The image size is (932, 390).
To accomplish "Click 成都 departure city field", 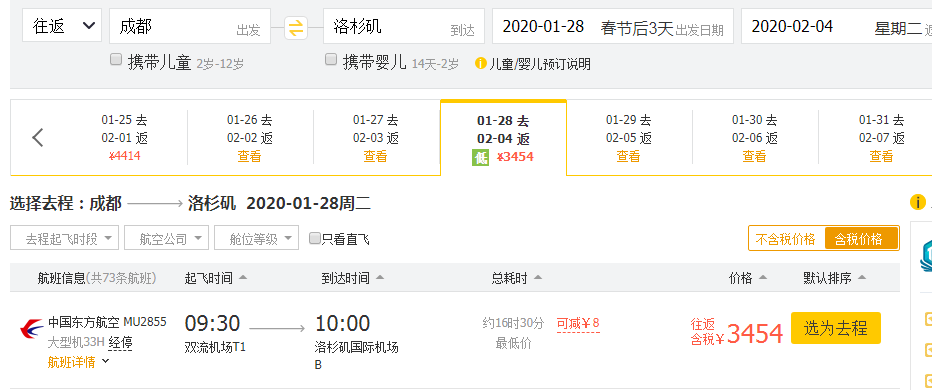I will [190, 26].
